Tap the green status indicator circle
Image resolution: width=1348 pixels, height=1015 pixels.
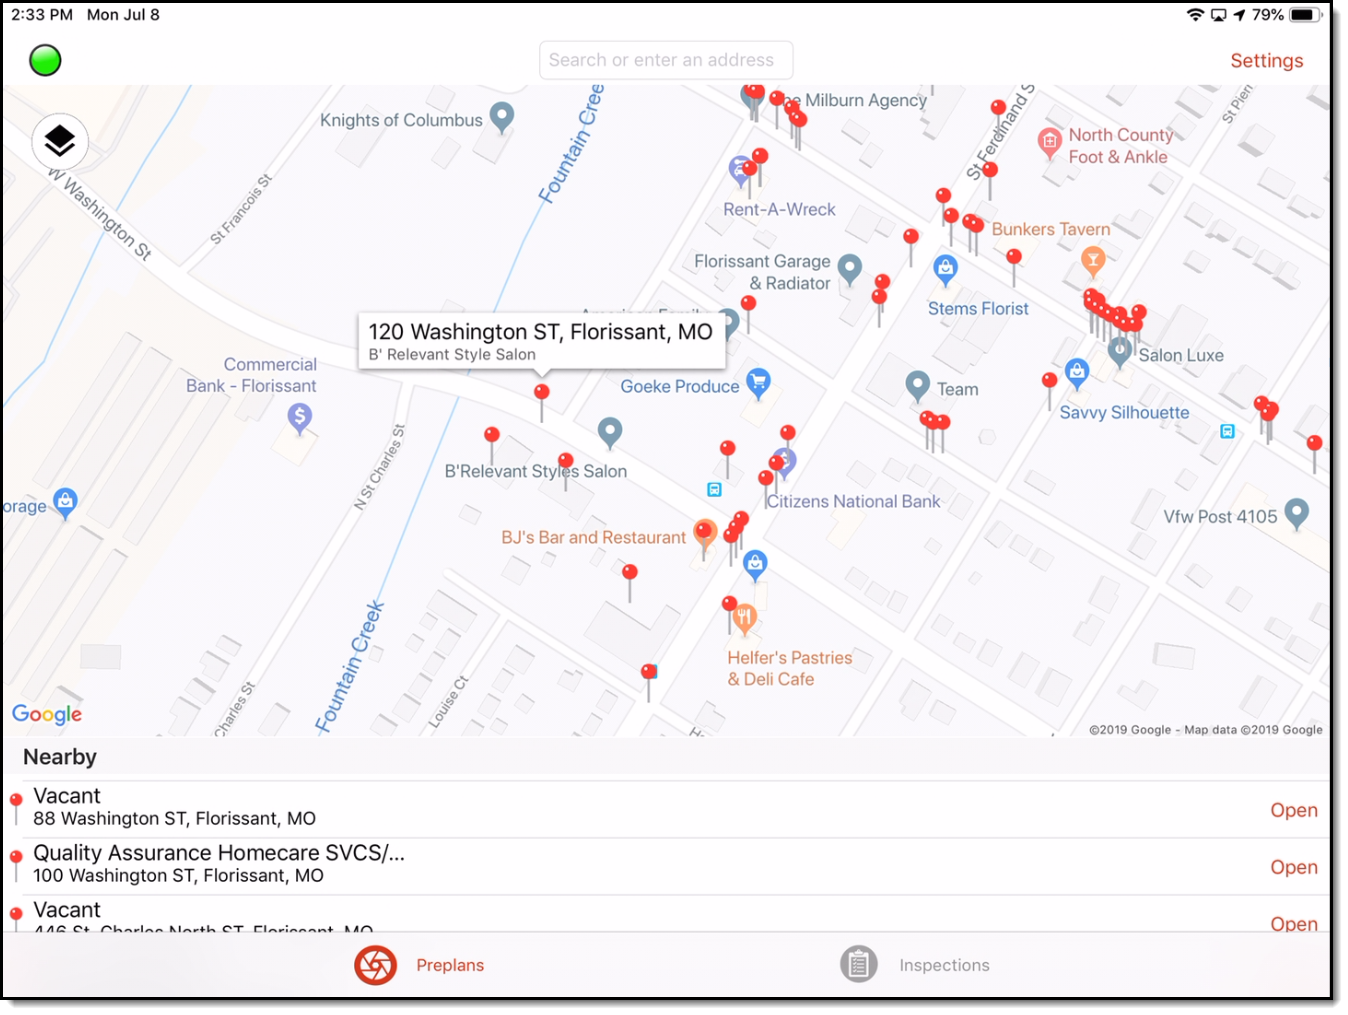(x=45, y=60)
